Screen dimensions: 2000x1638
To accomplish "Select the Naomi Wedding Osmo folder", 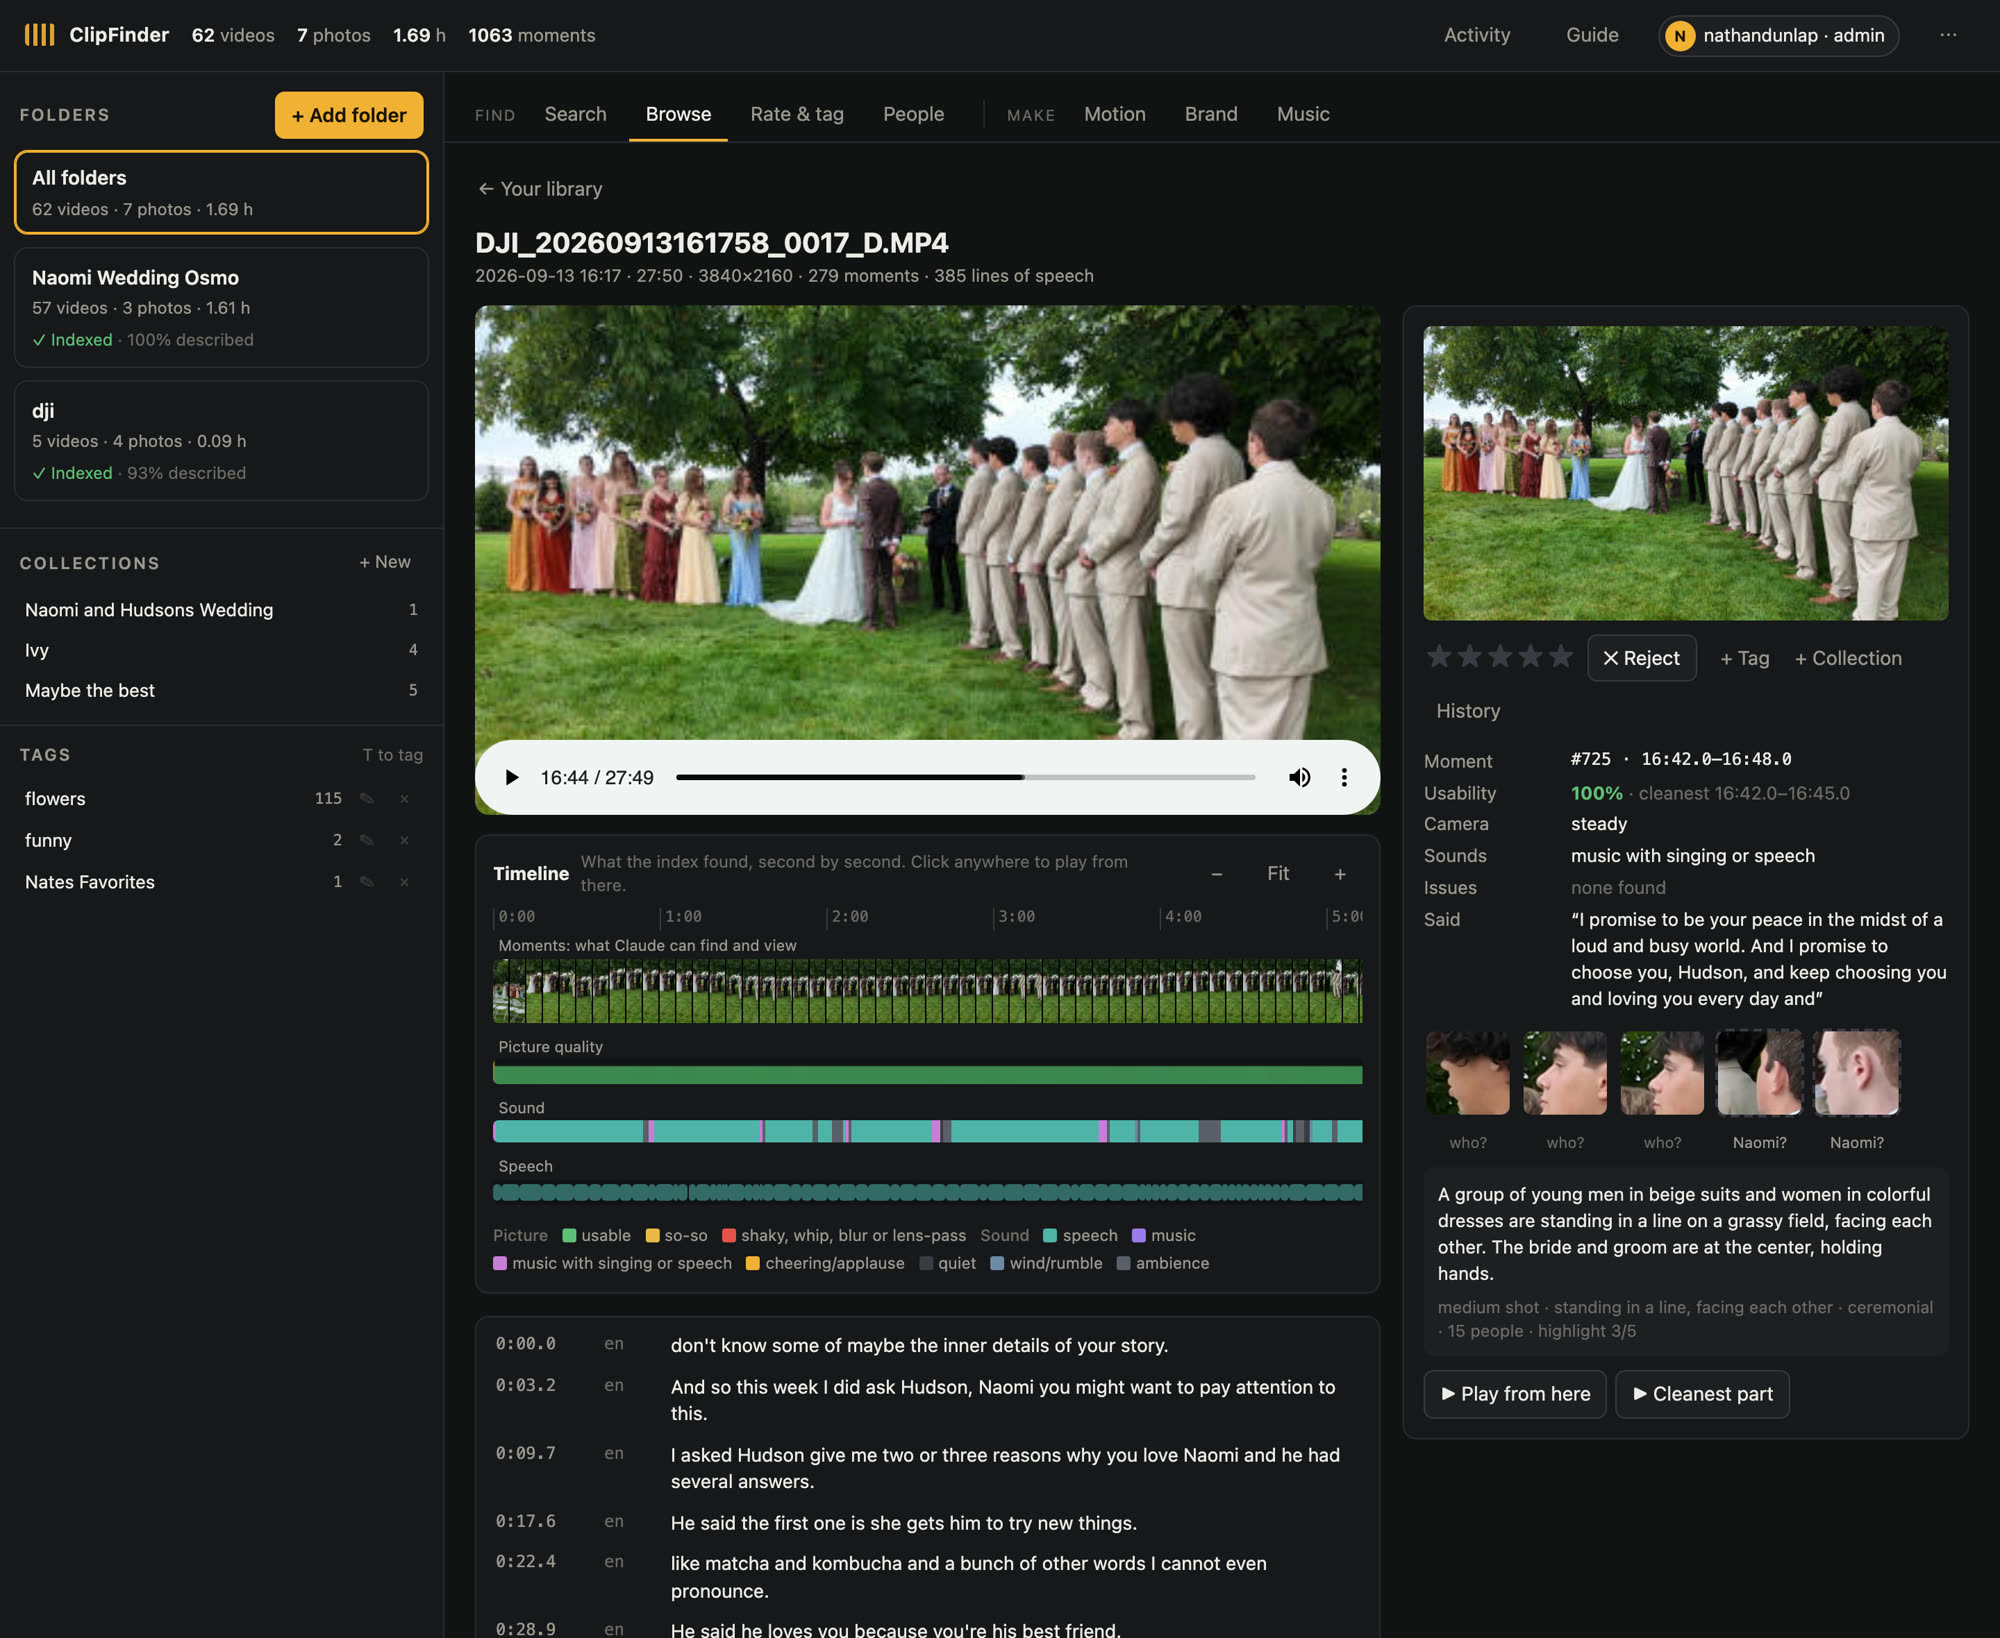I will tap(221, 308).
